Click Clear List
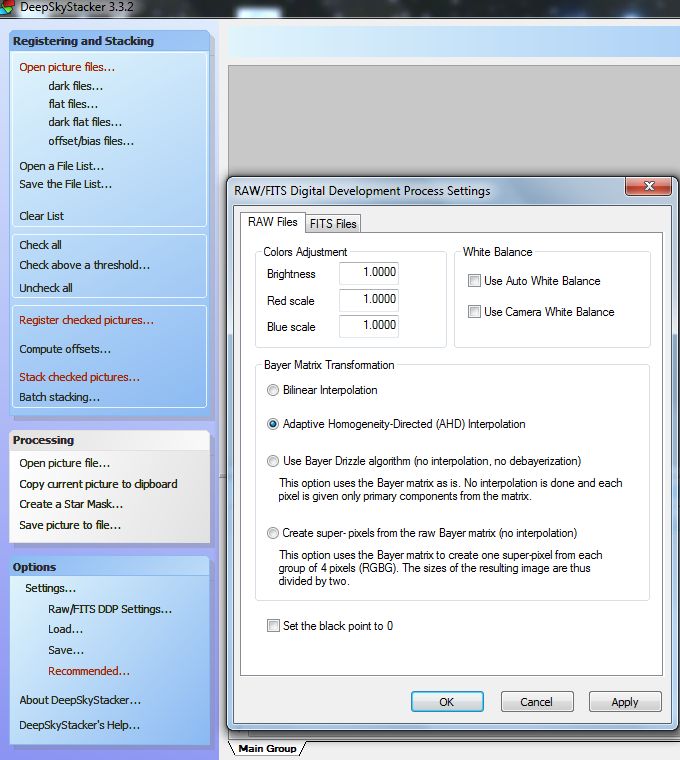Screen dimensions: 680x760 click(41, 216)
